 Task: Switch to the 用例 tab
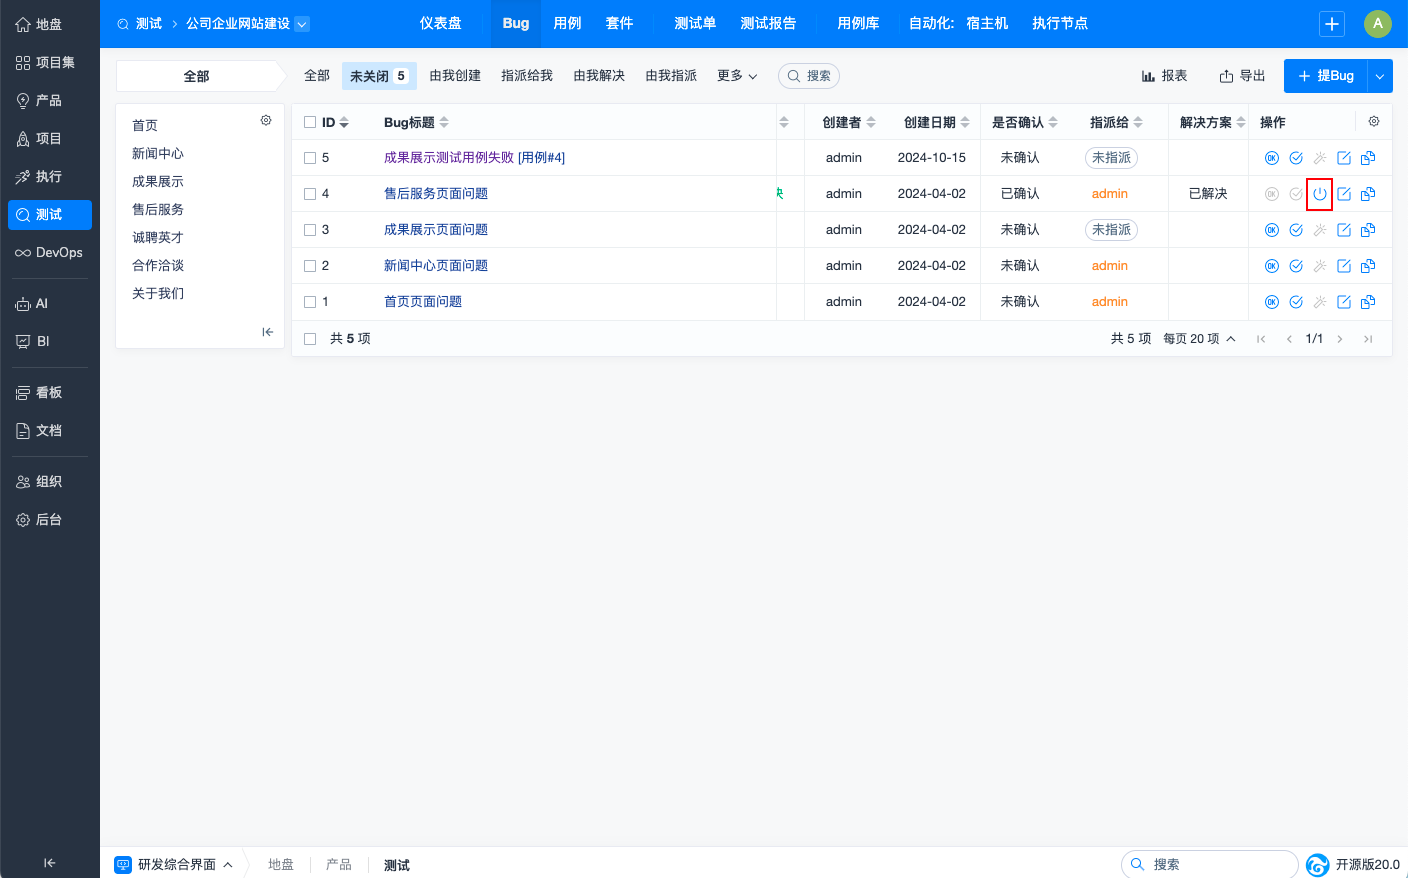tap(567, 24)
